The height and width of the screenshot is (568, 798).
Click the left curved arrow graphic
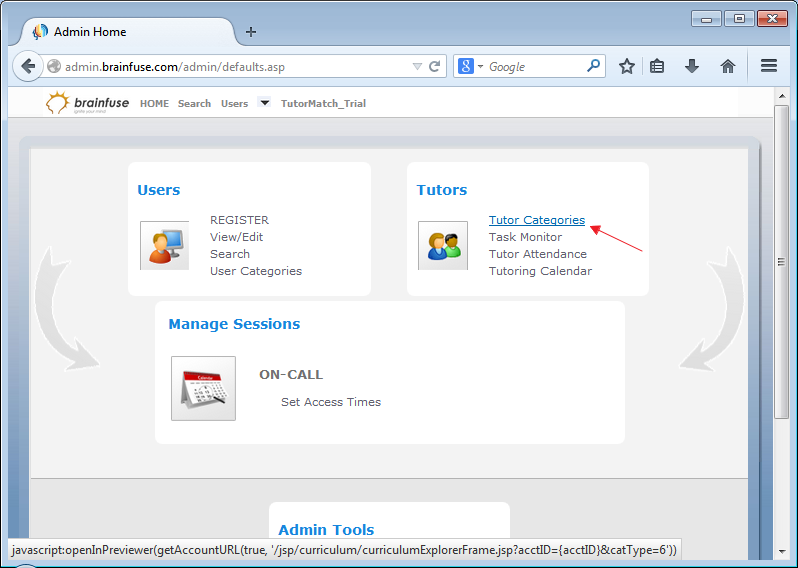pyautogui.click(x=66, y=308)
